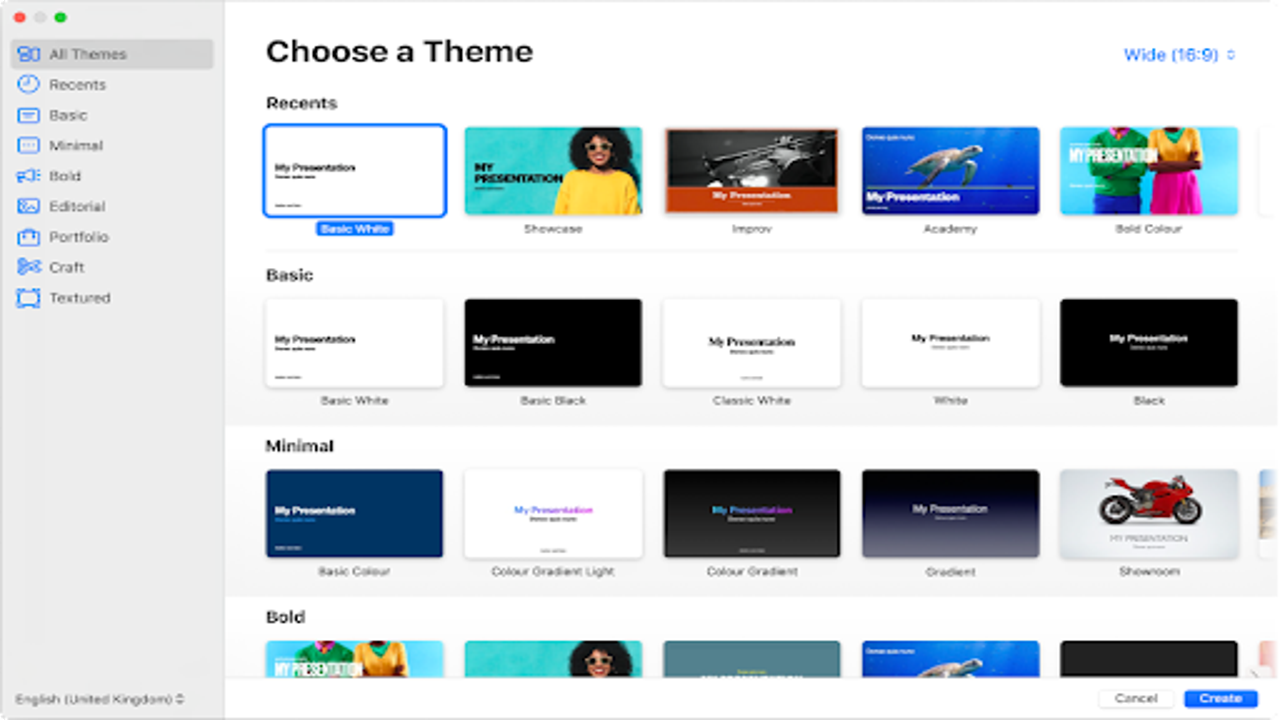Click the Showcase theme label
The height and width of the screenshot is (720, 1280).
click(553, 229)
